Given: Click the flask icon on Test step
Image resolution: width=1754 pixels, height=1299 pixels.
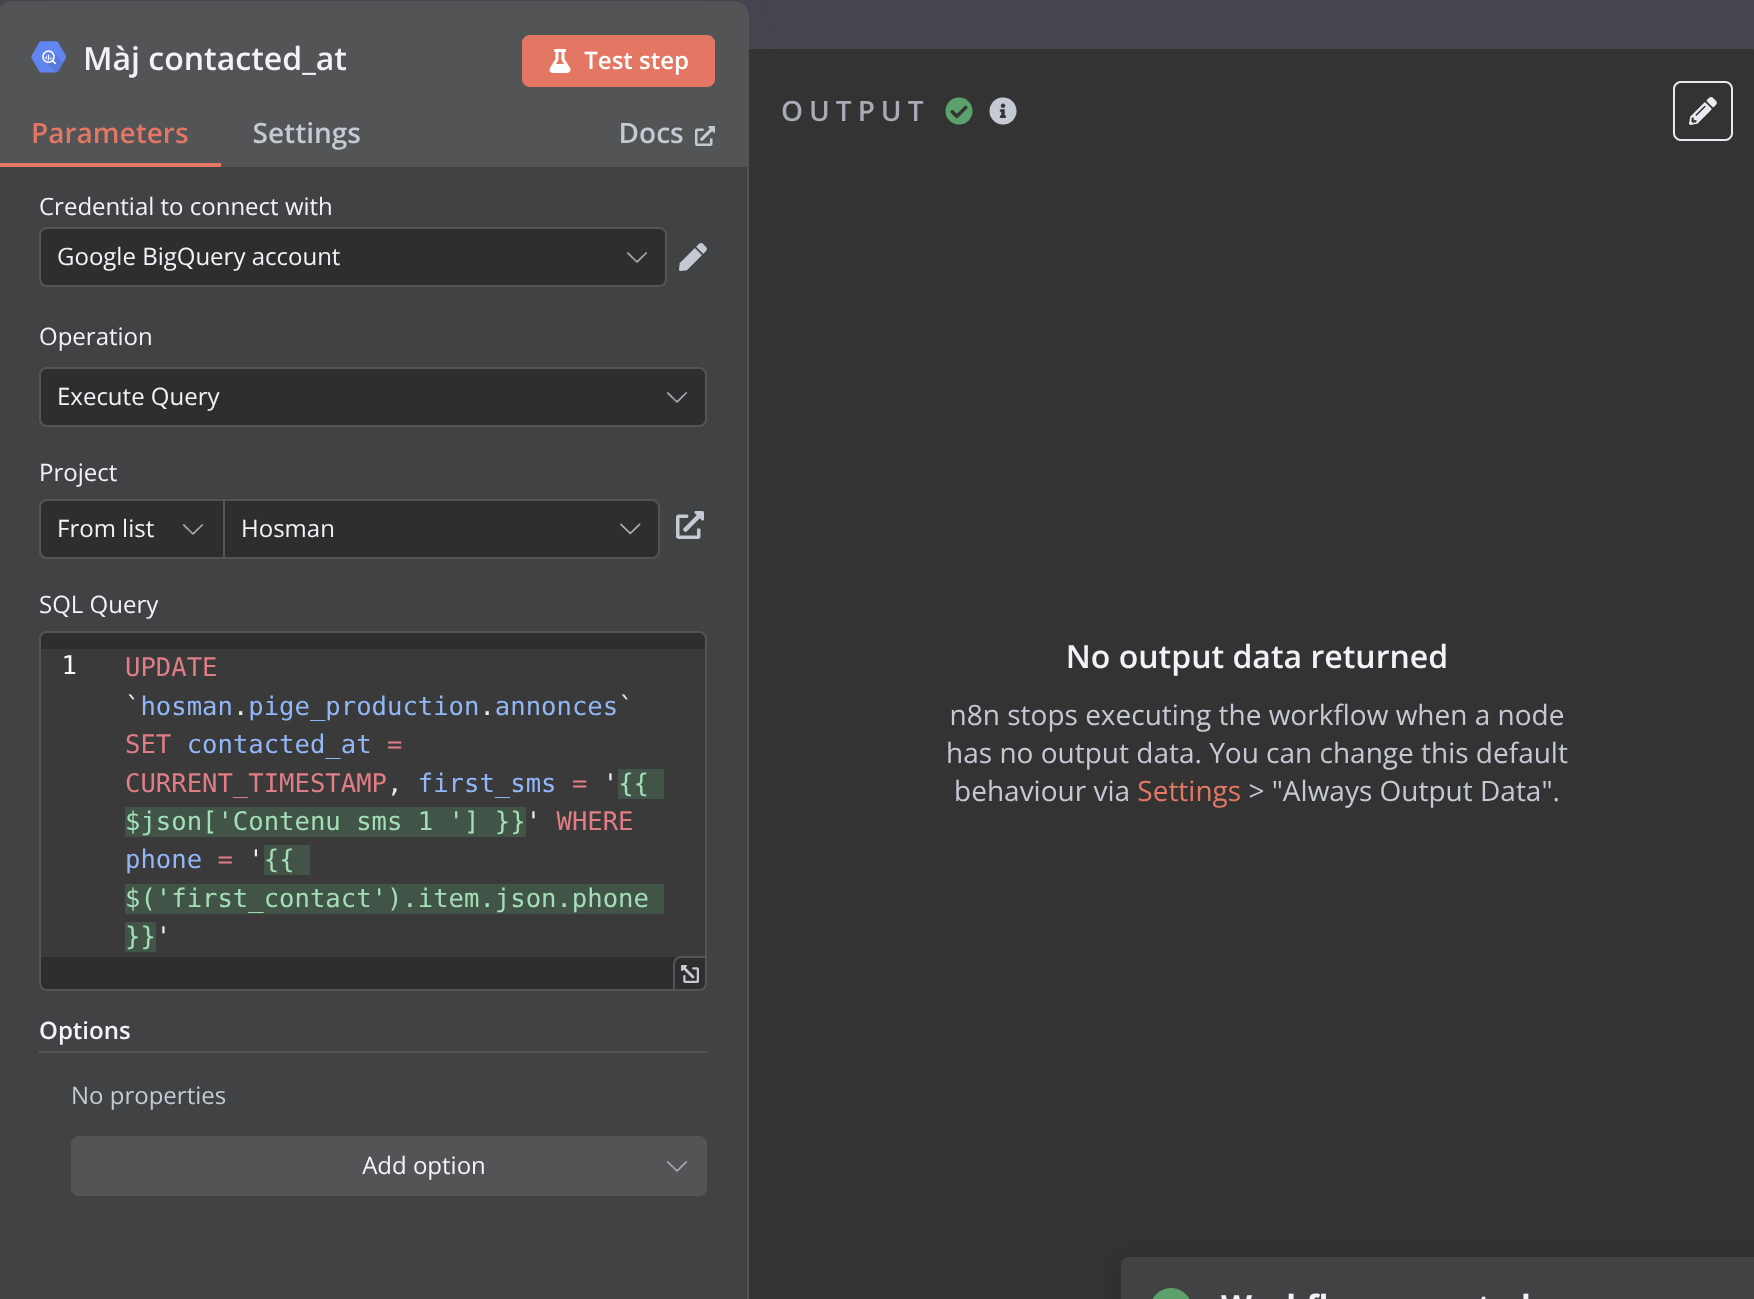Looking at the screenshot, I should click(560, 61).
